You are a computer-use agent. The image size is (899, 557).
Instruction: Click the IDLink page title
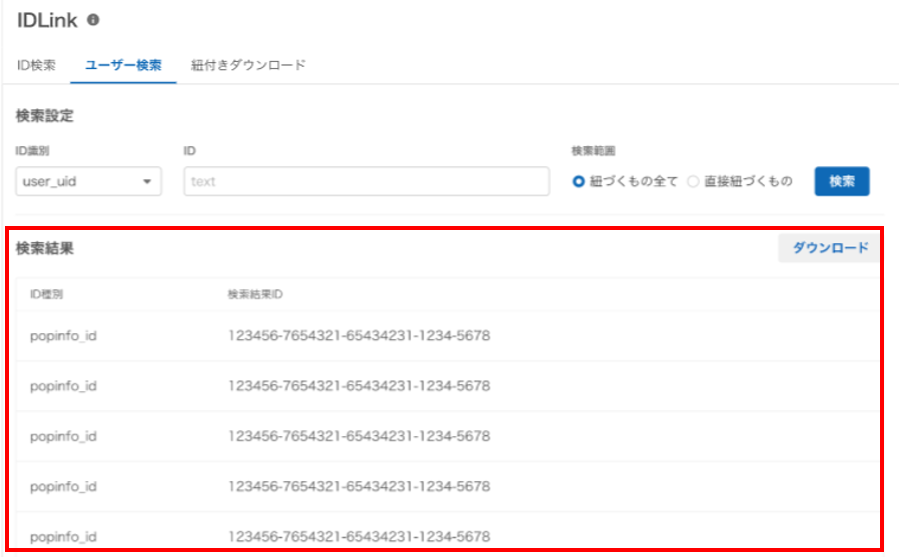pyautogui.click(x=47, y=21)
